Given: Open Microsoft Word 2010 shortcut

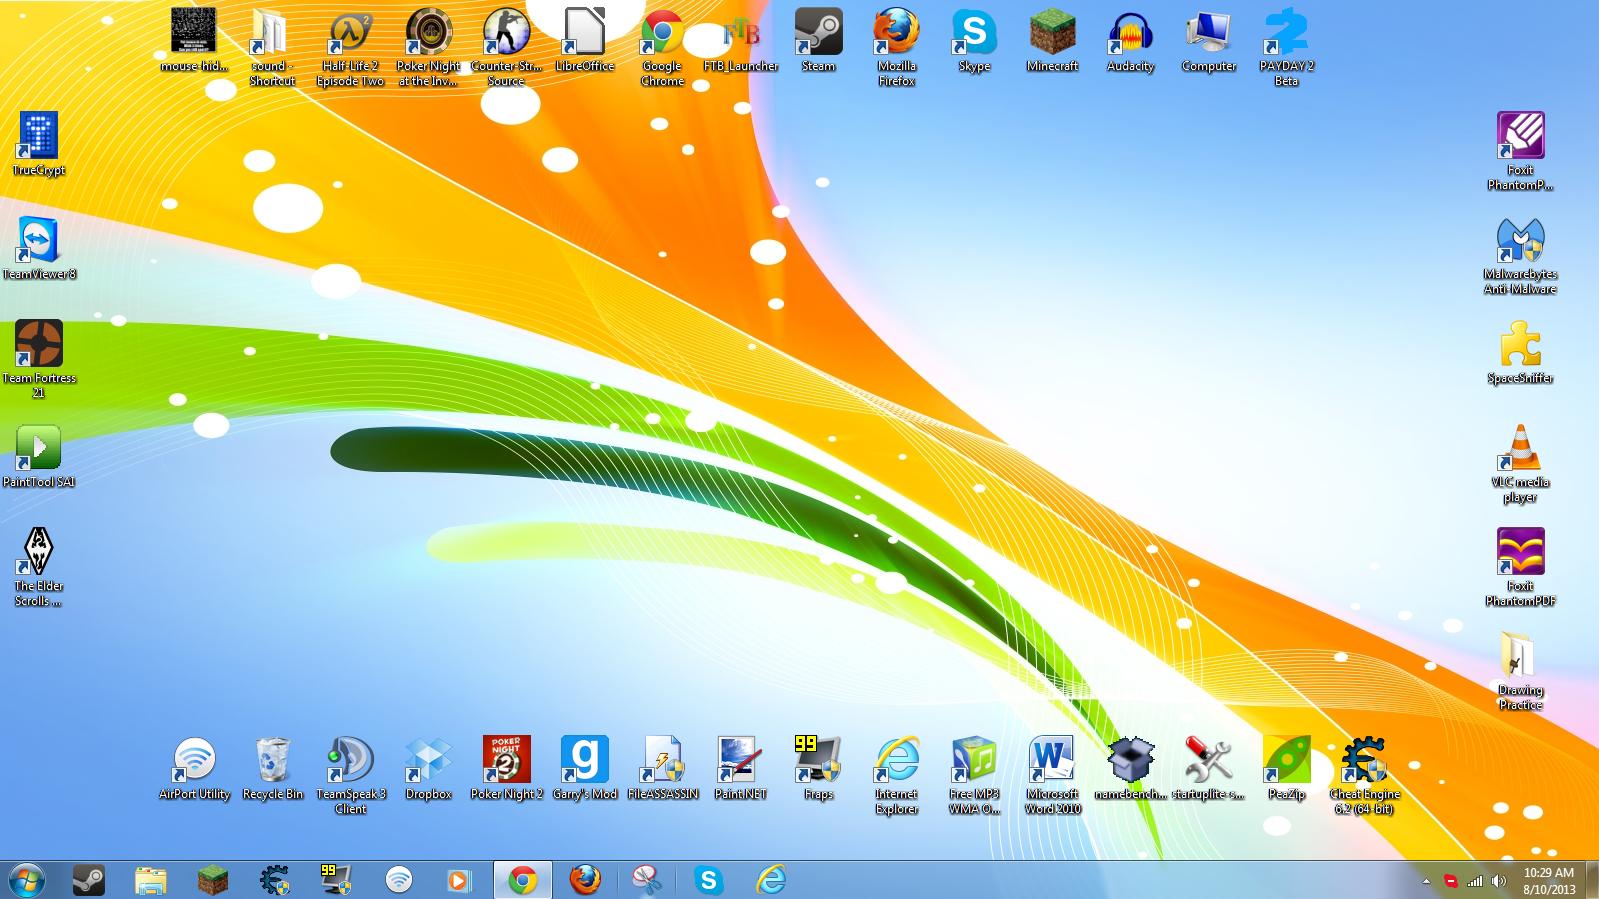Looking at the screenshot, I should tap(1052, 776).
